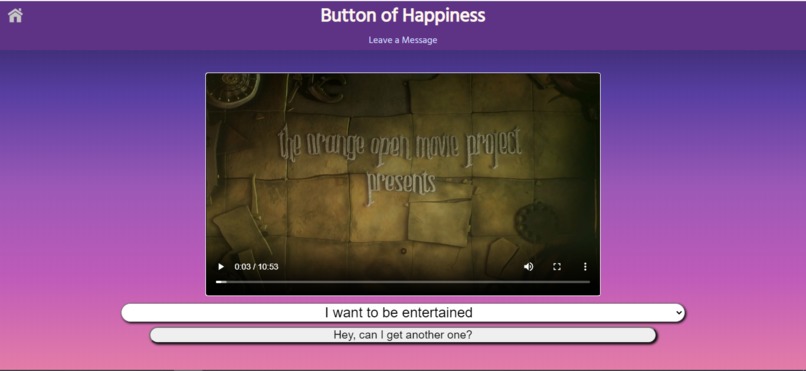Image resolution: width=806 pixels, height=371 pixels.
Task: Go to the home page icon
Action: (15, 15)
